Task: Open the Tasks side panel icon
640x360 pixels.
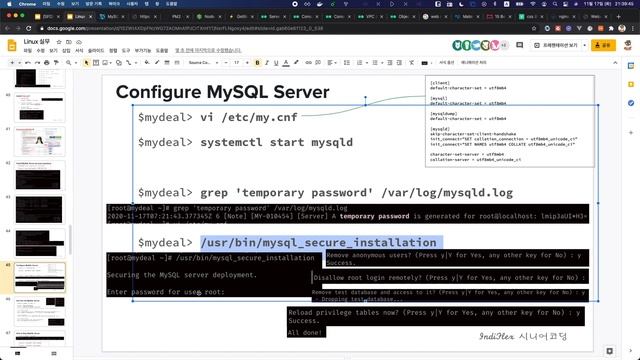Action: tap(631, 103)
